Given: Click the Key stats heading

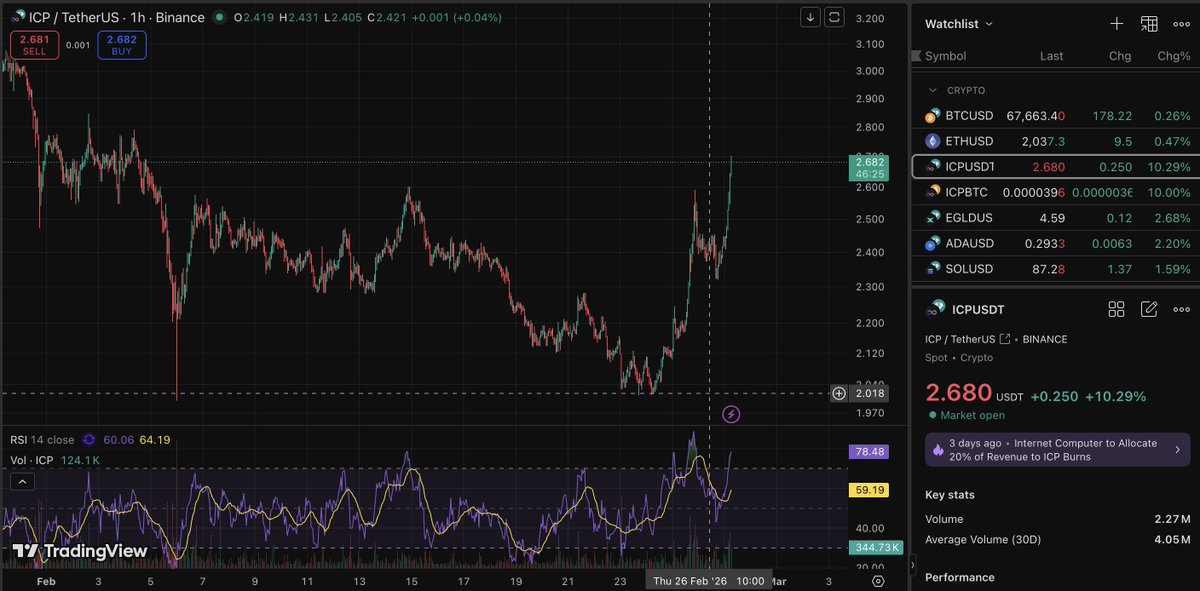Looking at the screenshot, I should click(950, 495).
